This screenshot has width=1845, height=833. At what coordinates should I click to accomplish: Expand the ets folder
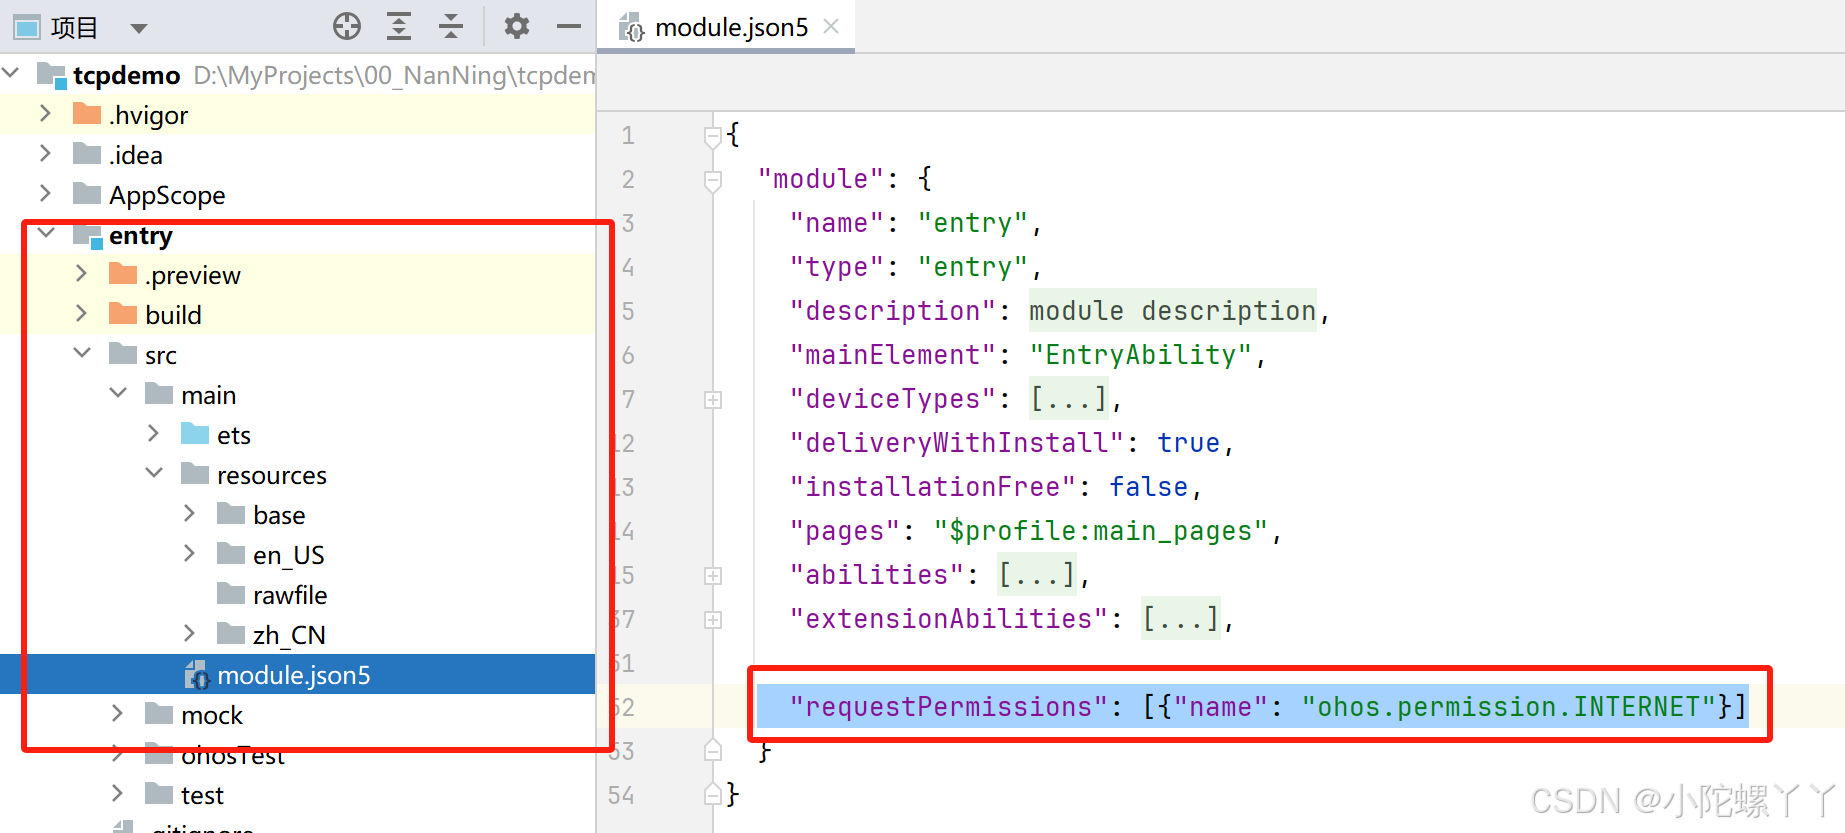(153, 433)
